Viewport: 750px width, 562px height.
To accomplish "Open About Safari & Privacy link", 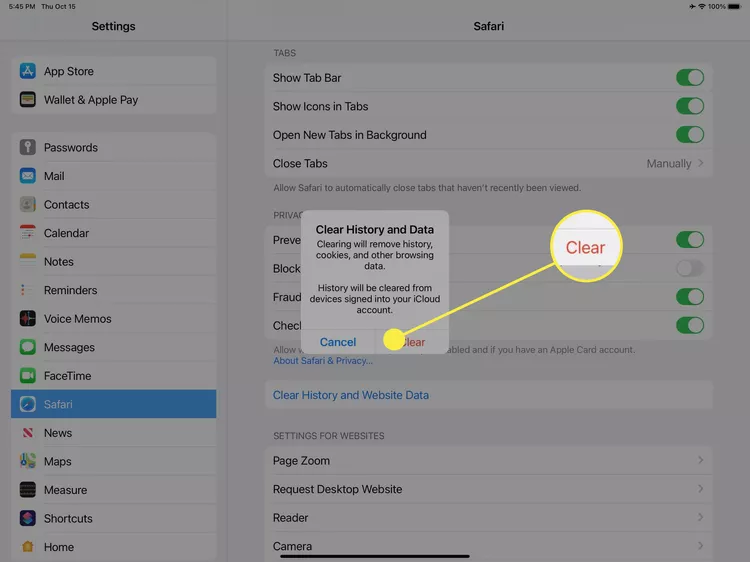I will tap(323, 361).
